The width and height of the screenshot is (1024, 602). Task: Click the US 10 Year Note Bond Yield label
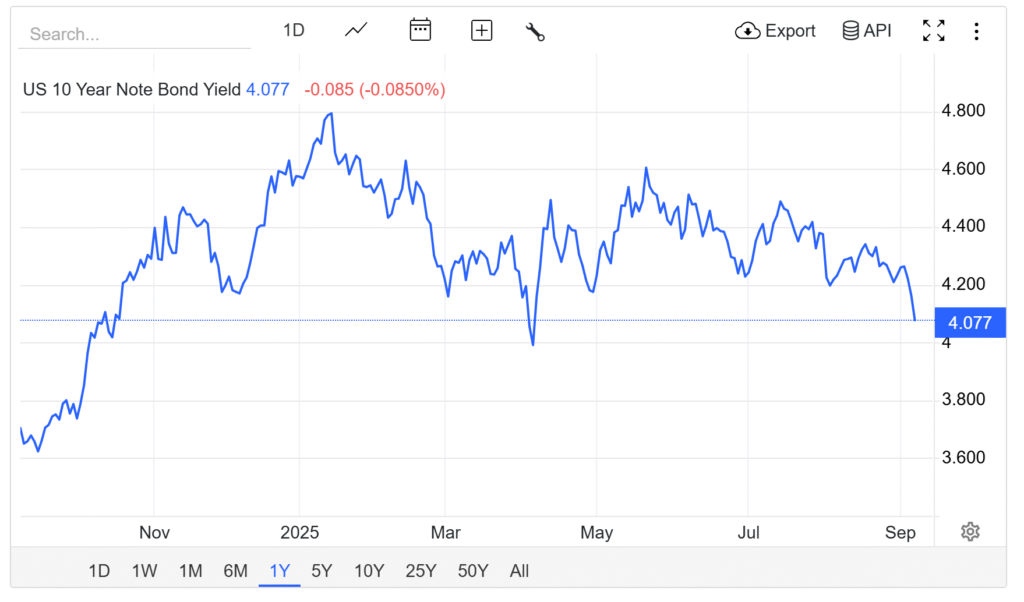[131, 89]
